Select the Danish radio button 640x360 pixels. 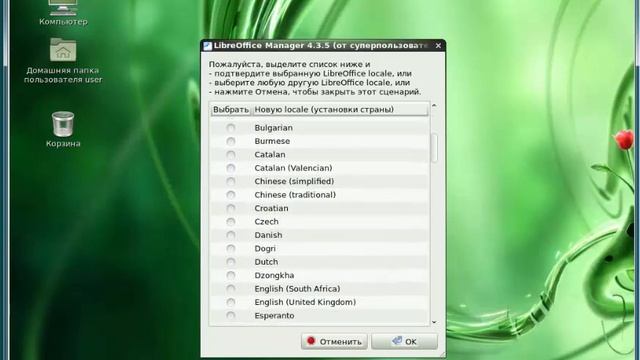[x=231, y=235]
